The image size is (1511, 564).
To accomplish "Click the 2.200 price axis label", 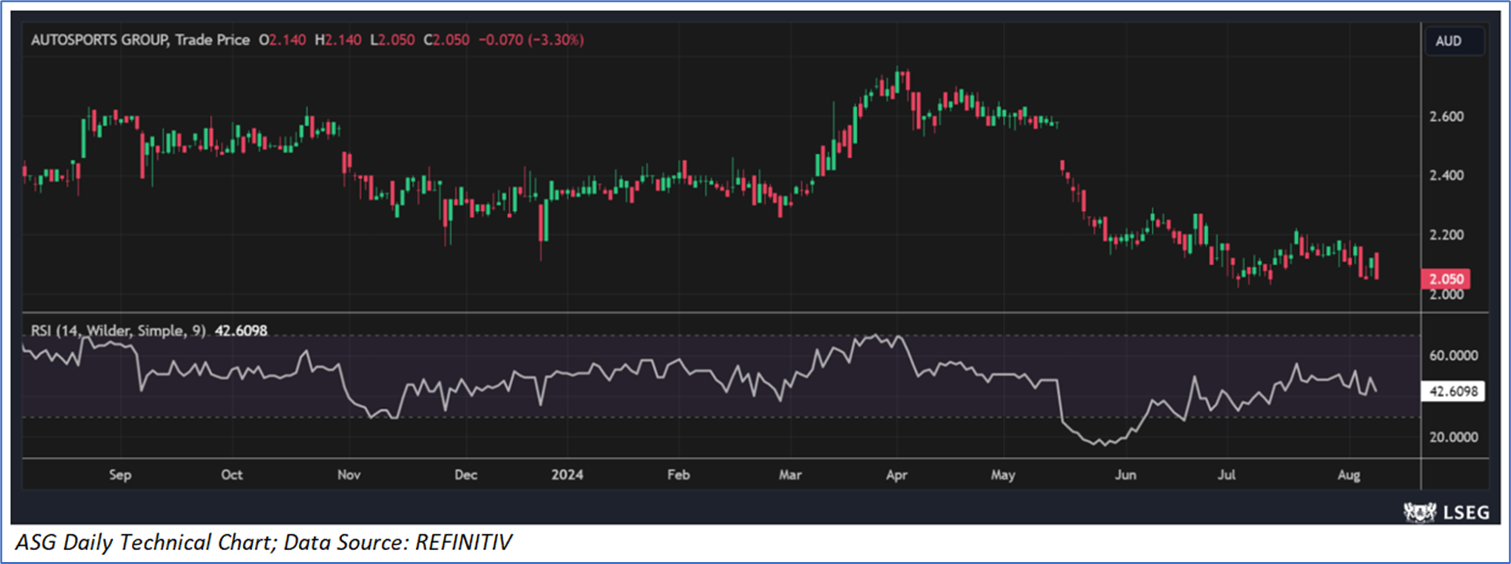I will 1447,235.
